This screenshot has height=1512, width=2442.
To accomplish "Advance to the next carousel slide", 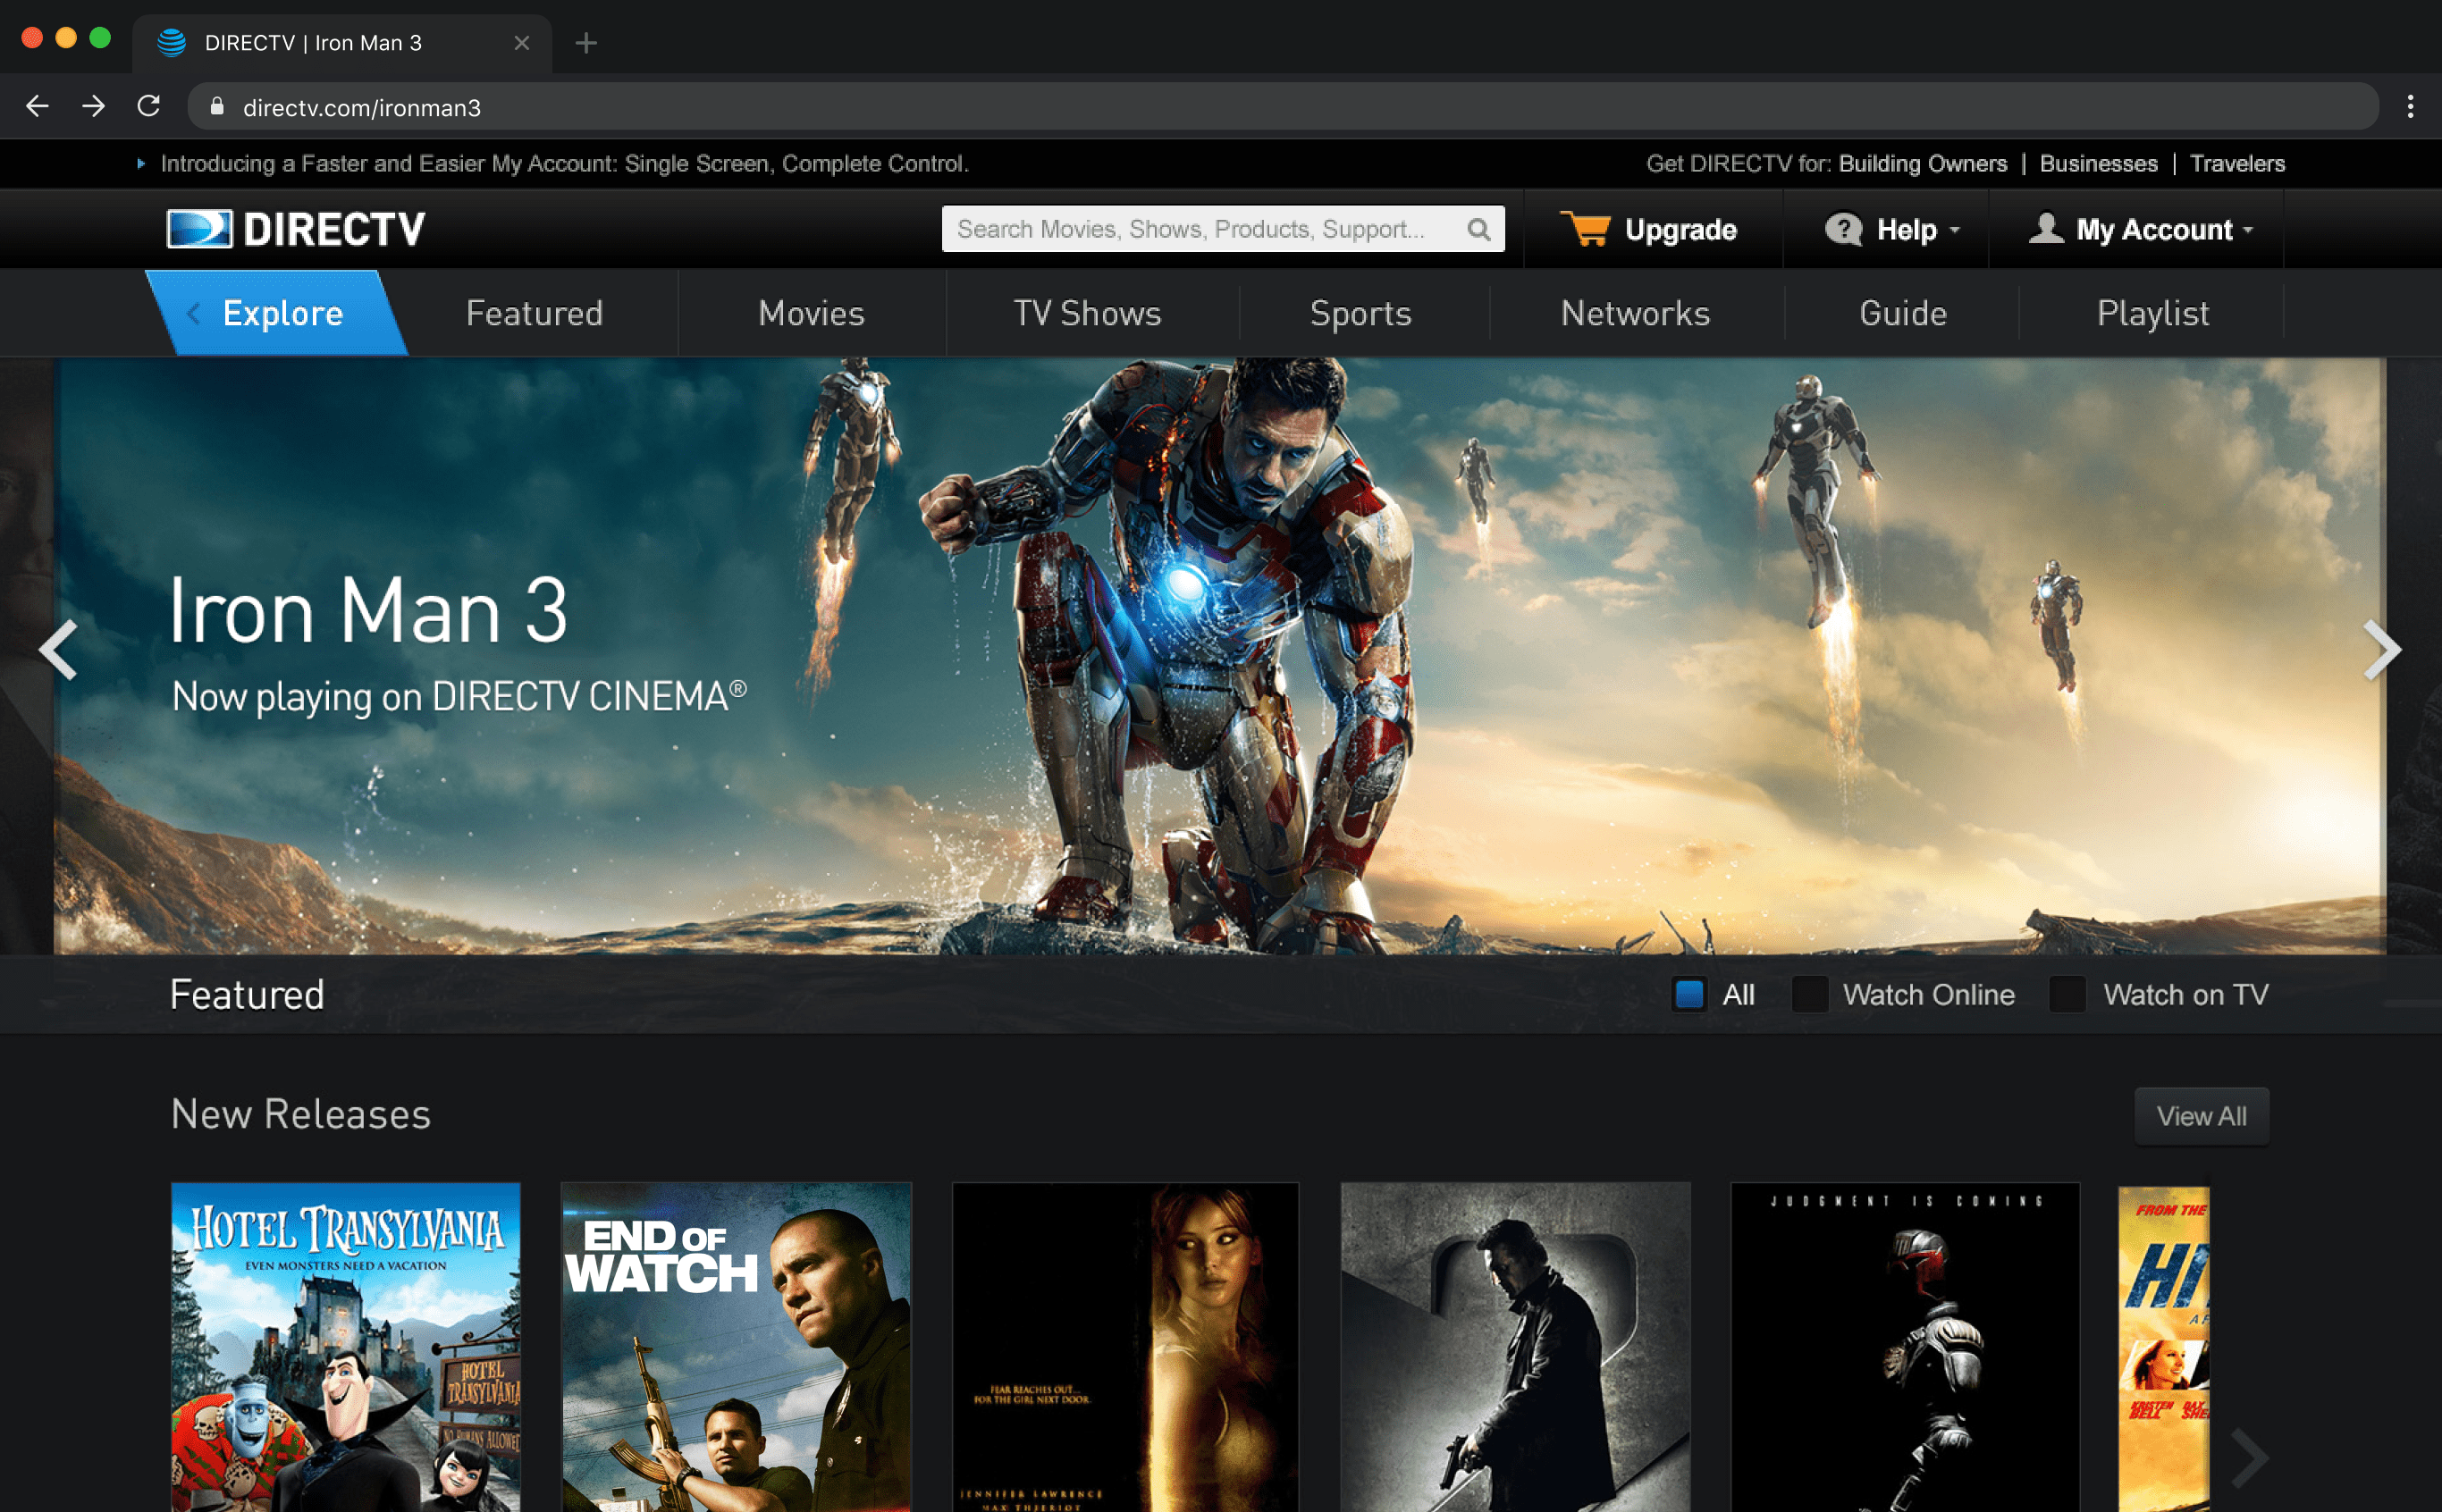I will coord(2382,650).
